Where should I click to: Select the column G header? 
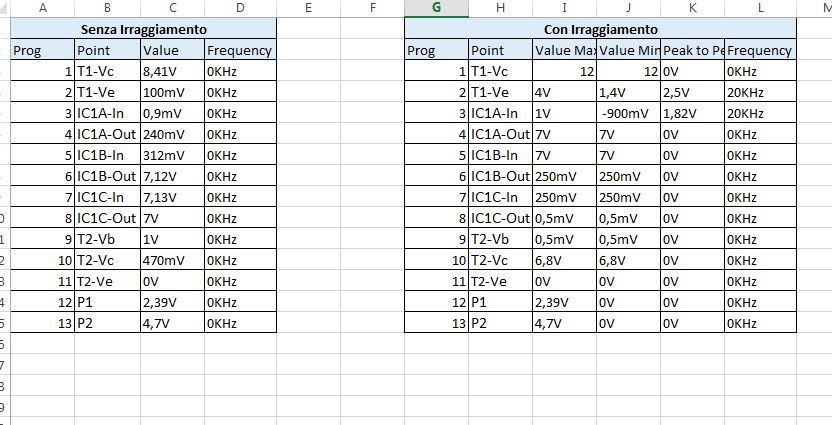tap(436, 8)
